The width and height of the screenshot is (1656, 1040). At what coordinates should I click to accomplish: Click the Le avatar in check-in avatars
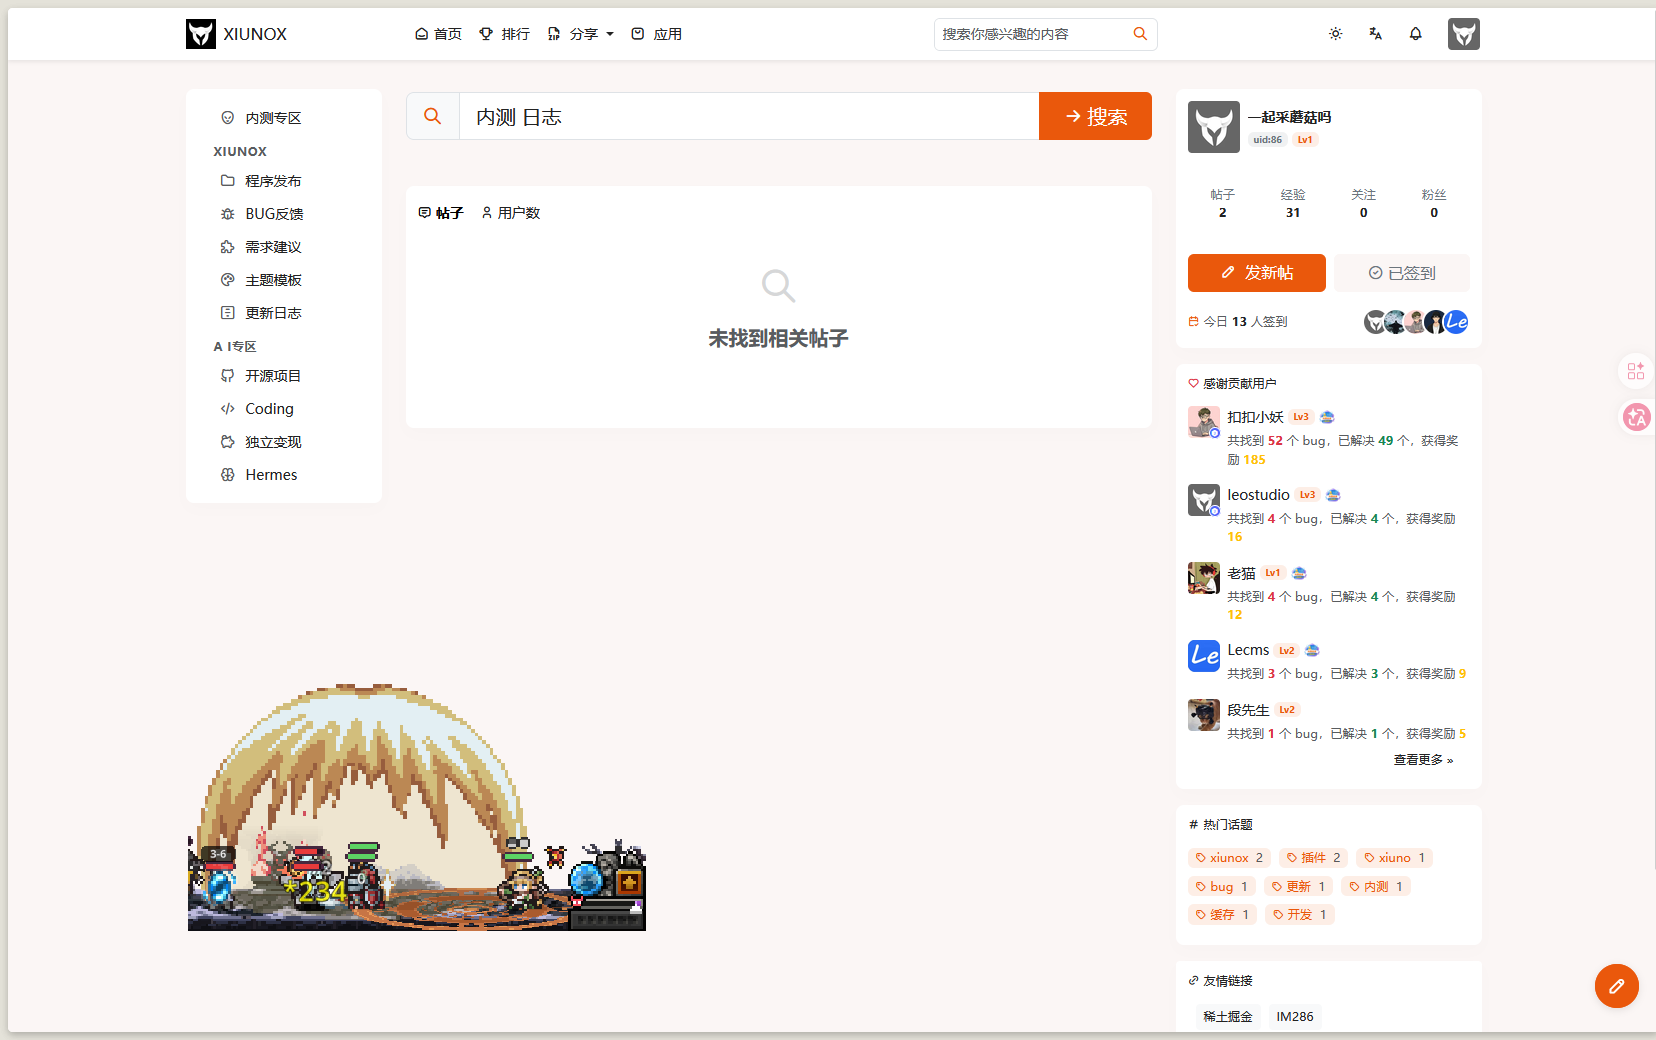[x=1457, y=322]
